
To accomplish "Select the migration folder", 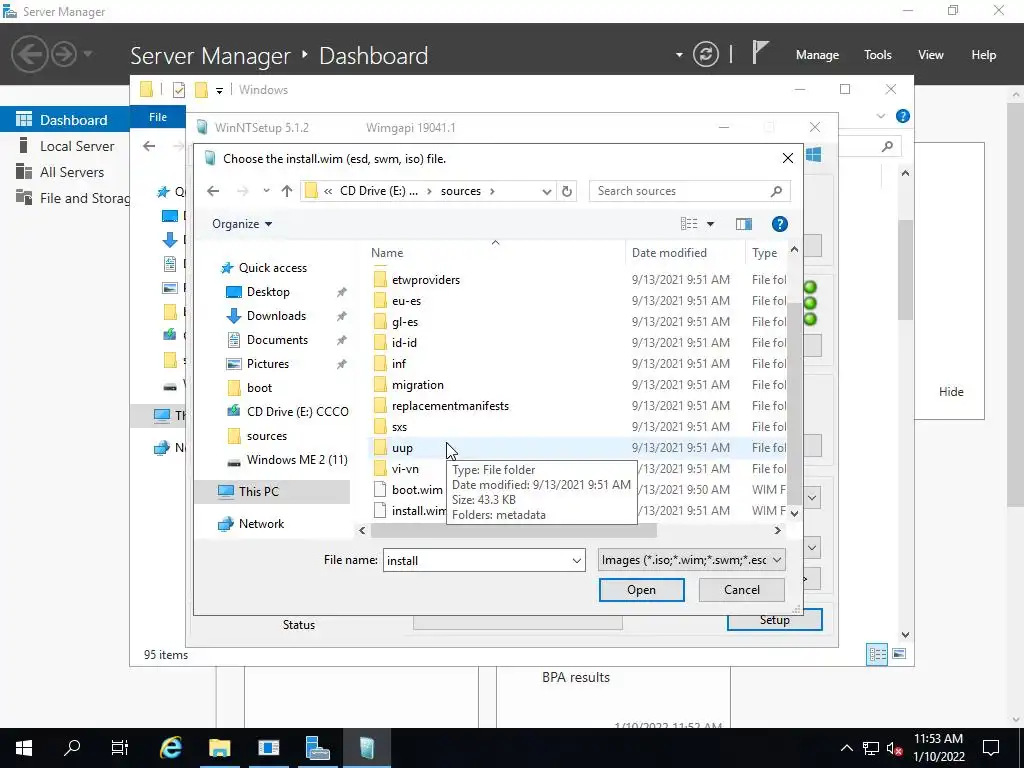I will click(417, 385).
